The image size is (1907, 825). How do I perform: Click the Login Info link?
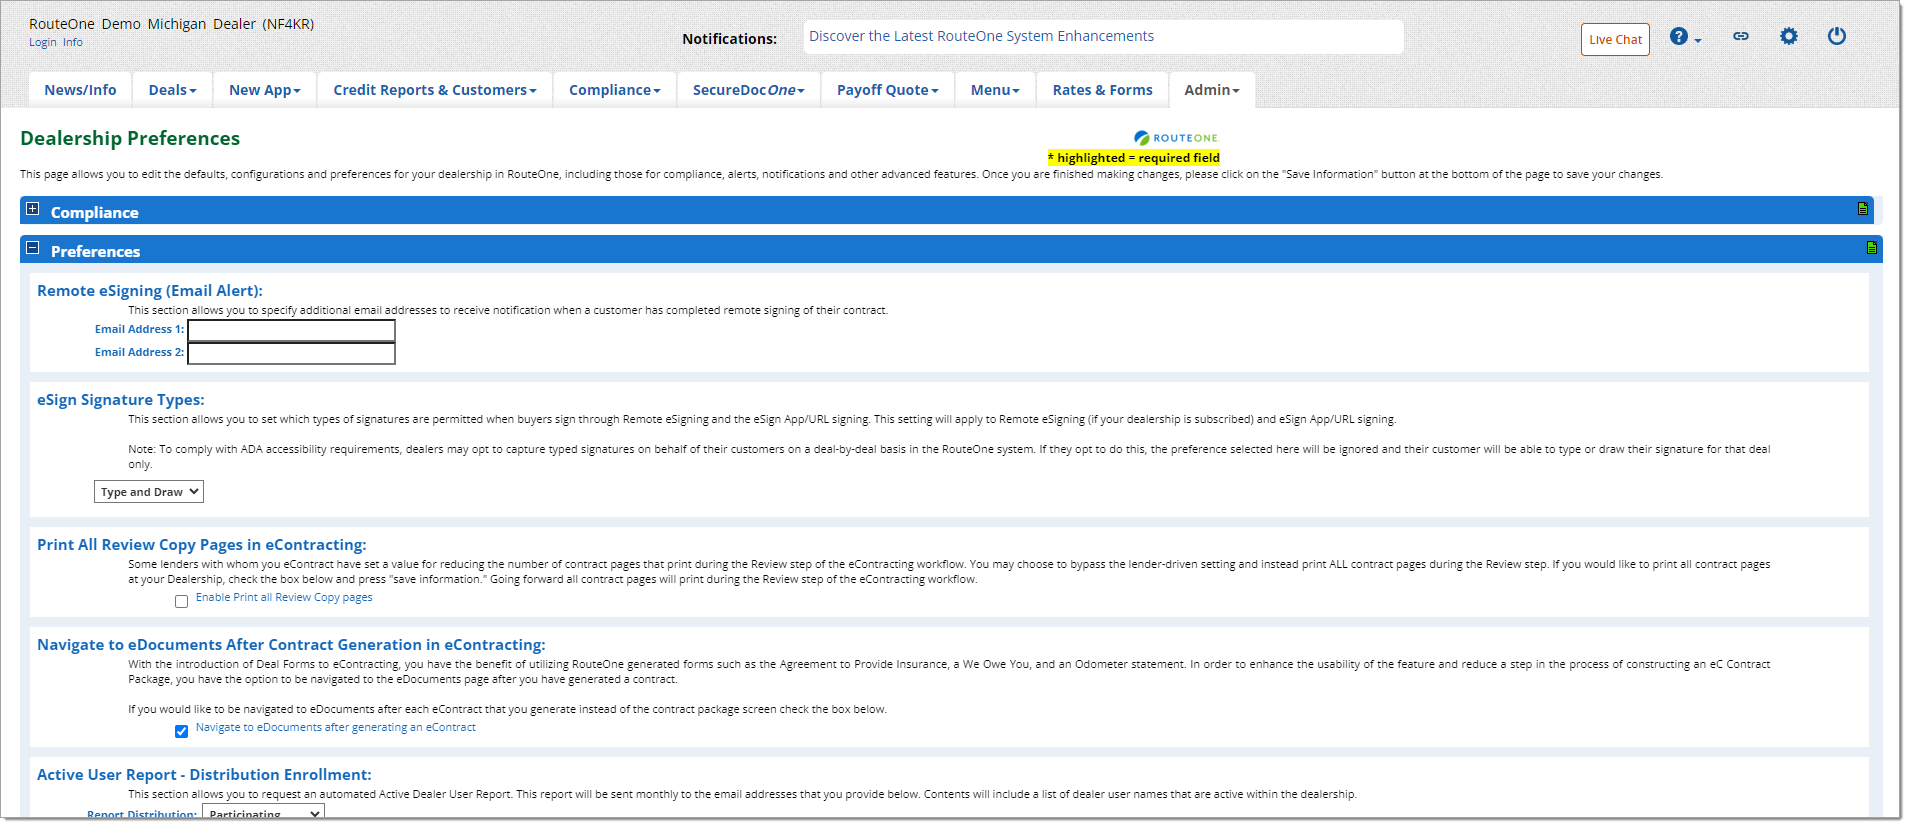[x=56, y=42]
